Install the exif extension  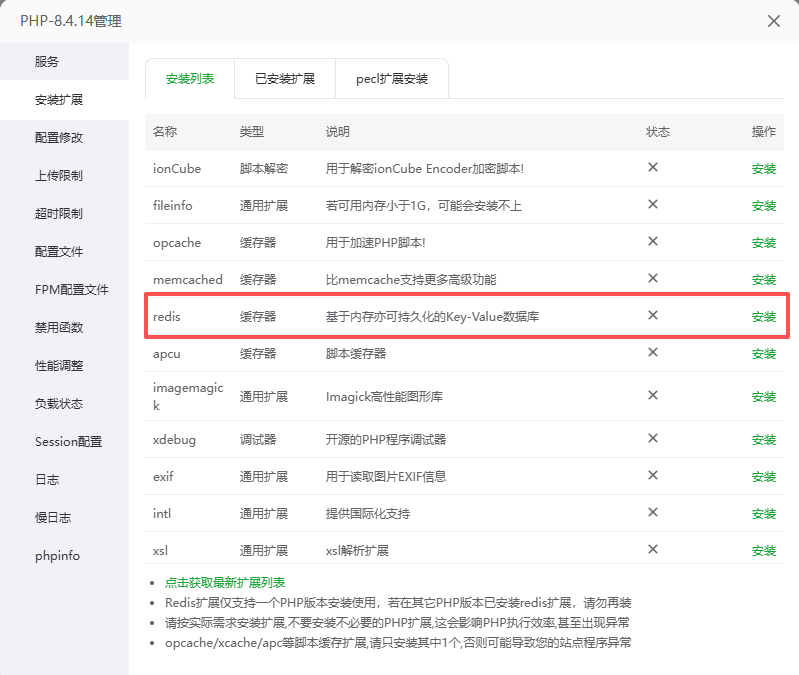point(764,477)
